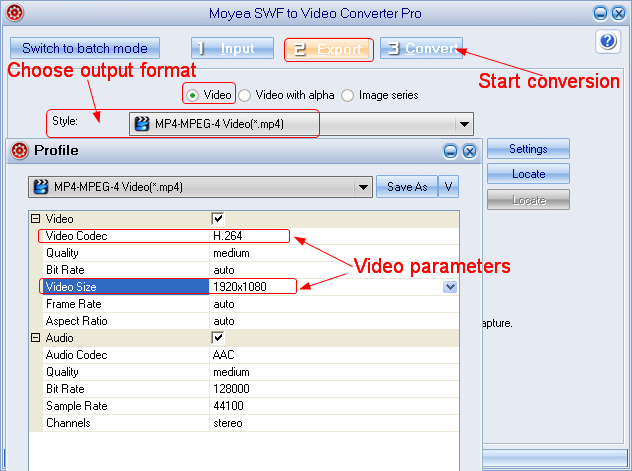Viewport: 632px width, 471px height.
Task: Select the Audio Codec row label
Action: coord(77,355)
